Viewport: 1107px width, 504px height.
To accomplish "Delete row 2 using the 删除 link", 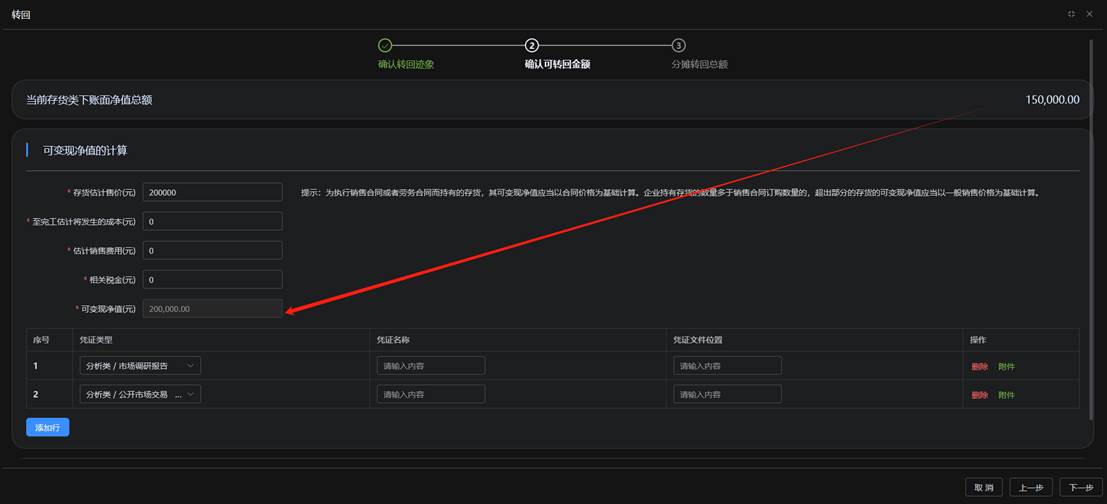I will click(x=979, y=395).
